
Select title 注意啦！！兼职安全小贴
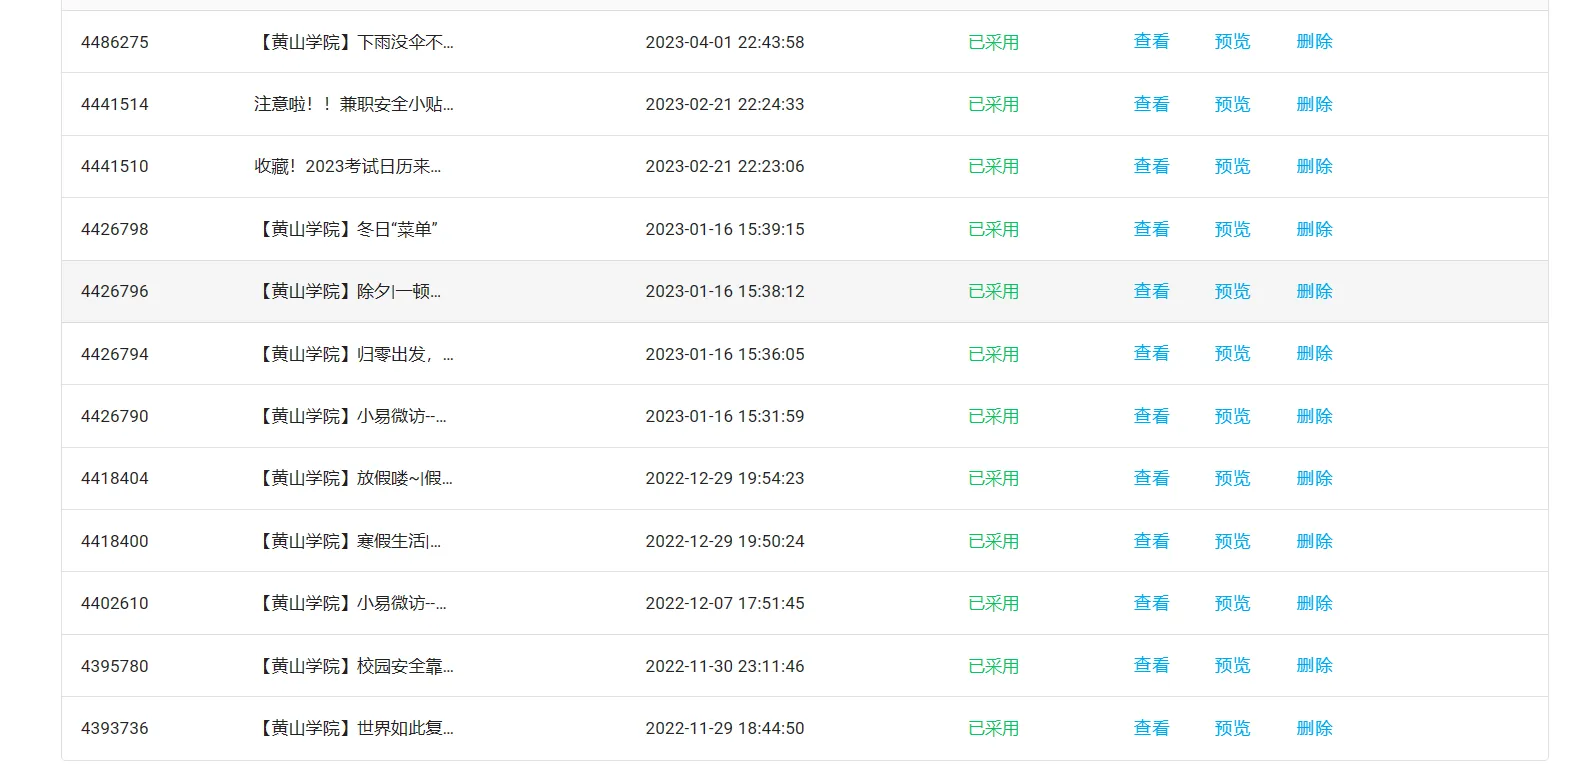click(353, 104)
